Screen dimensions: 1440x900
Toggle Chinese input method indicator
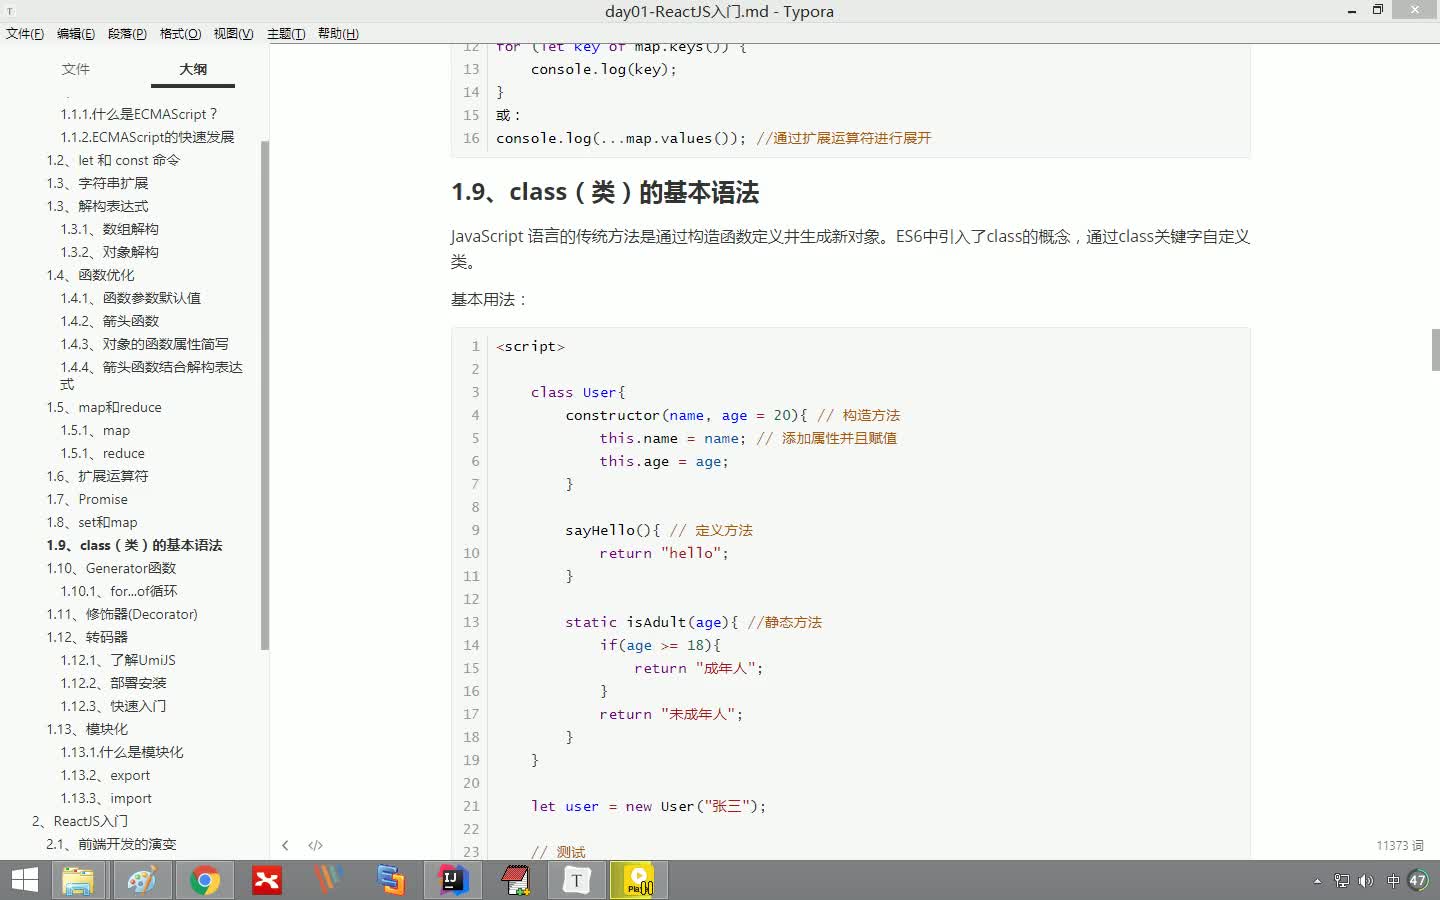[1393, 881]
